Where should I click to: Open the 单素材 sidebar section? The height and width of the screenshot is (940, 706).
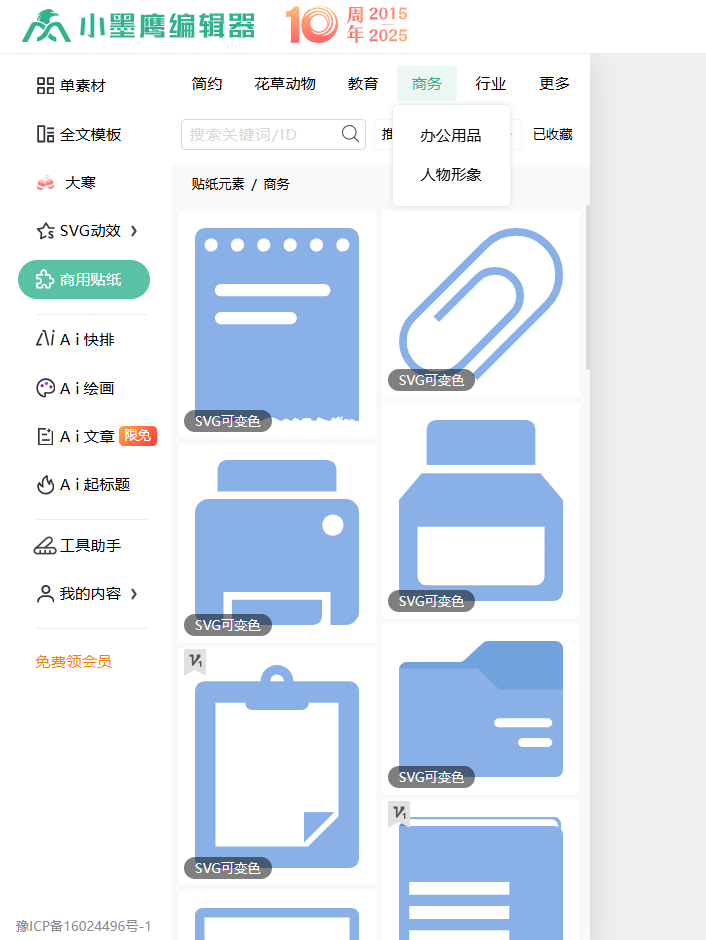click(71, 86)
